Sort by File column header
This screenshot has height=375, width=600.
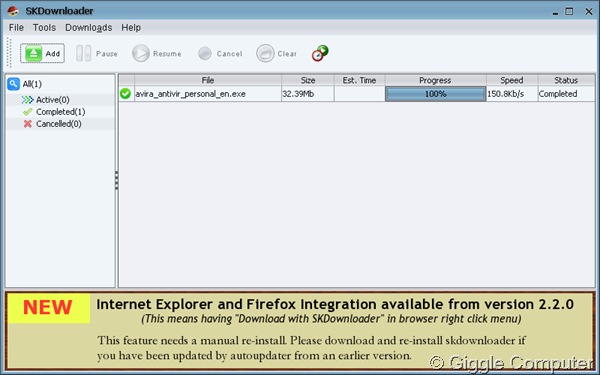208,80
